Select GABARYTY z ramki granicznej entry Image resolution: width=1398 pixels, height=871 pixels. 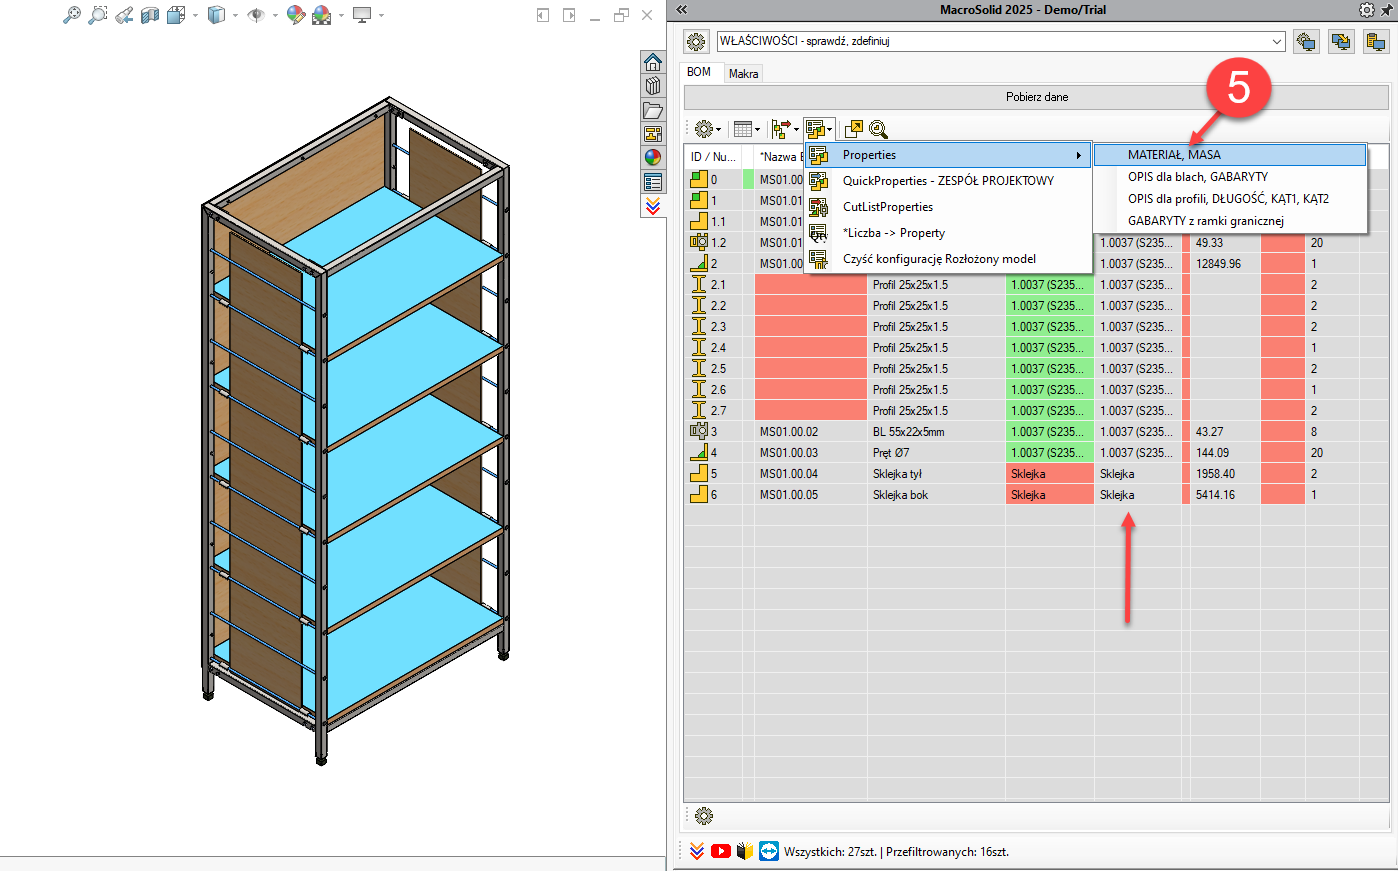point(1230,221)
